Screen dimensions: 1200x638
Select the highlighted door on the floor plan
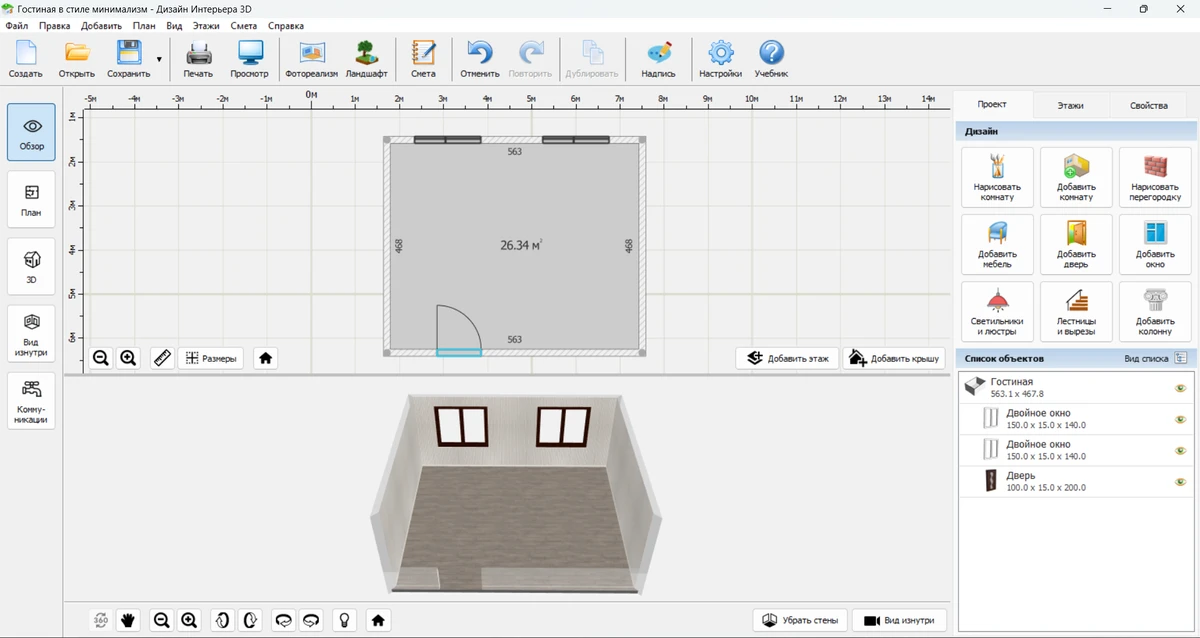tap(459, 352)
